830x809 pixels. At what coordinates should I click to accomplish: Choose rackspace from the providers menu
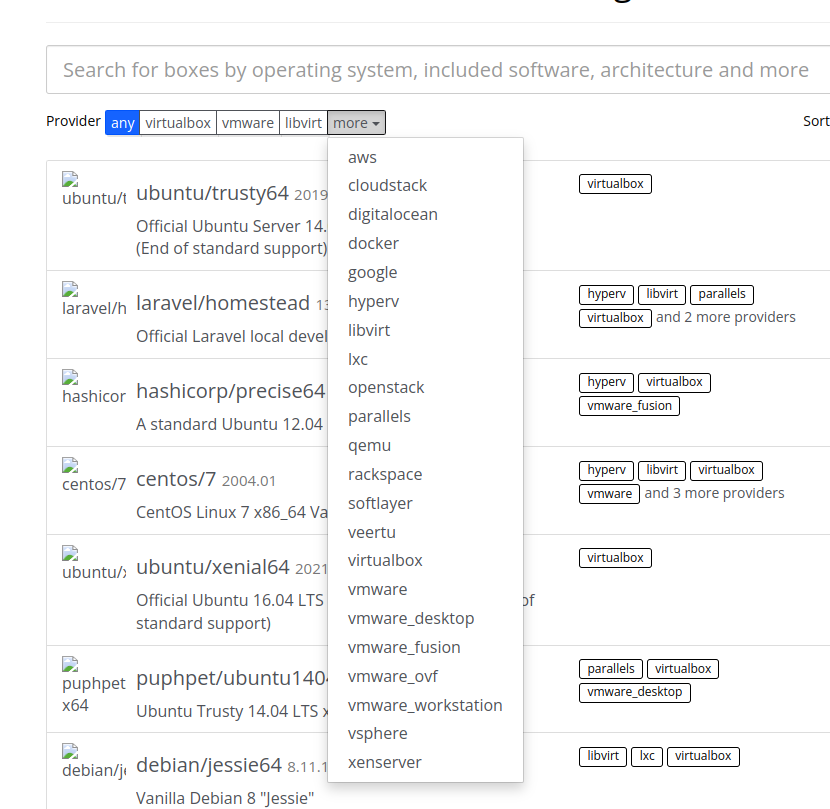(426, 474)
